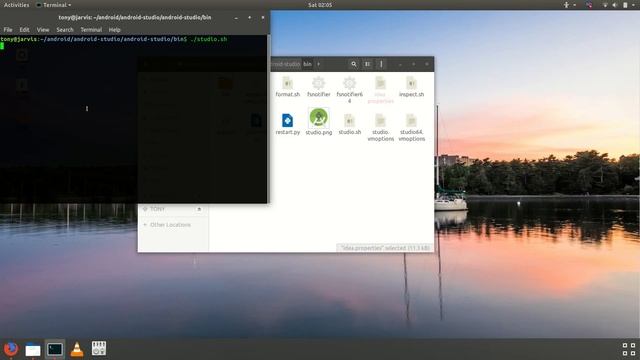Select the restart.py file
640x360 pixels.
[287, 124]
